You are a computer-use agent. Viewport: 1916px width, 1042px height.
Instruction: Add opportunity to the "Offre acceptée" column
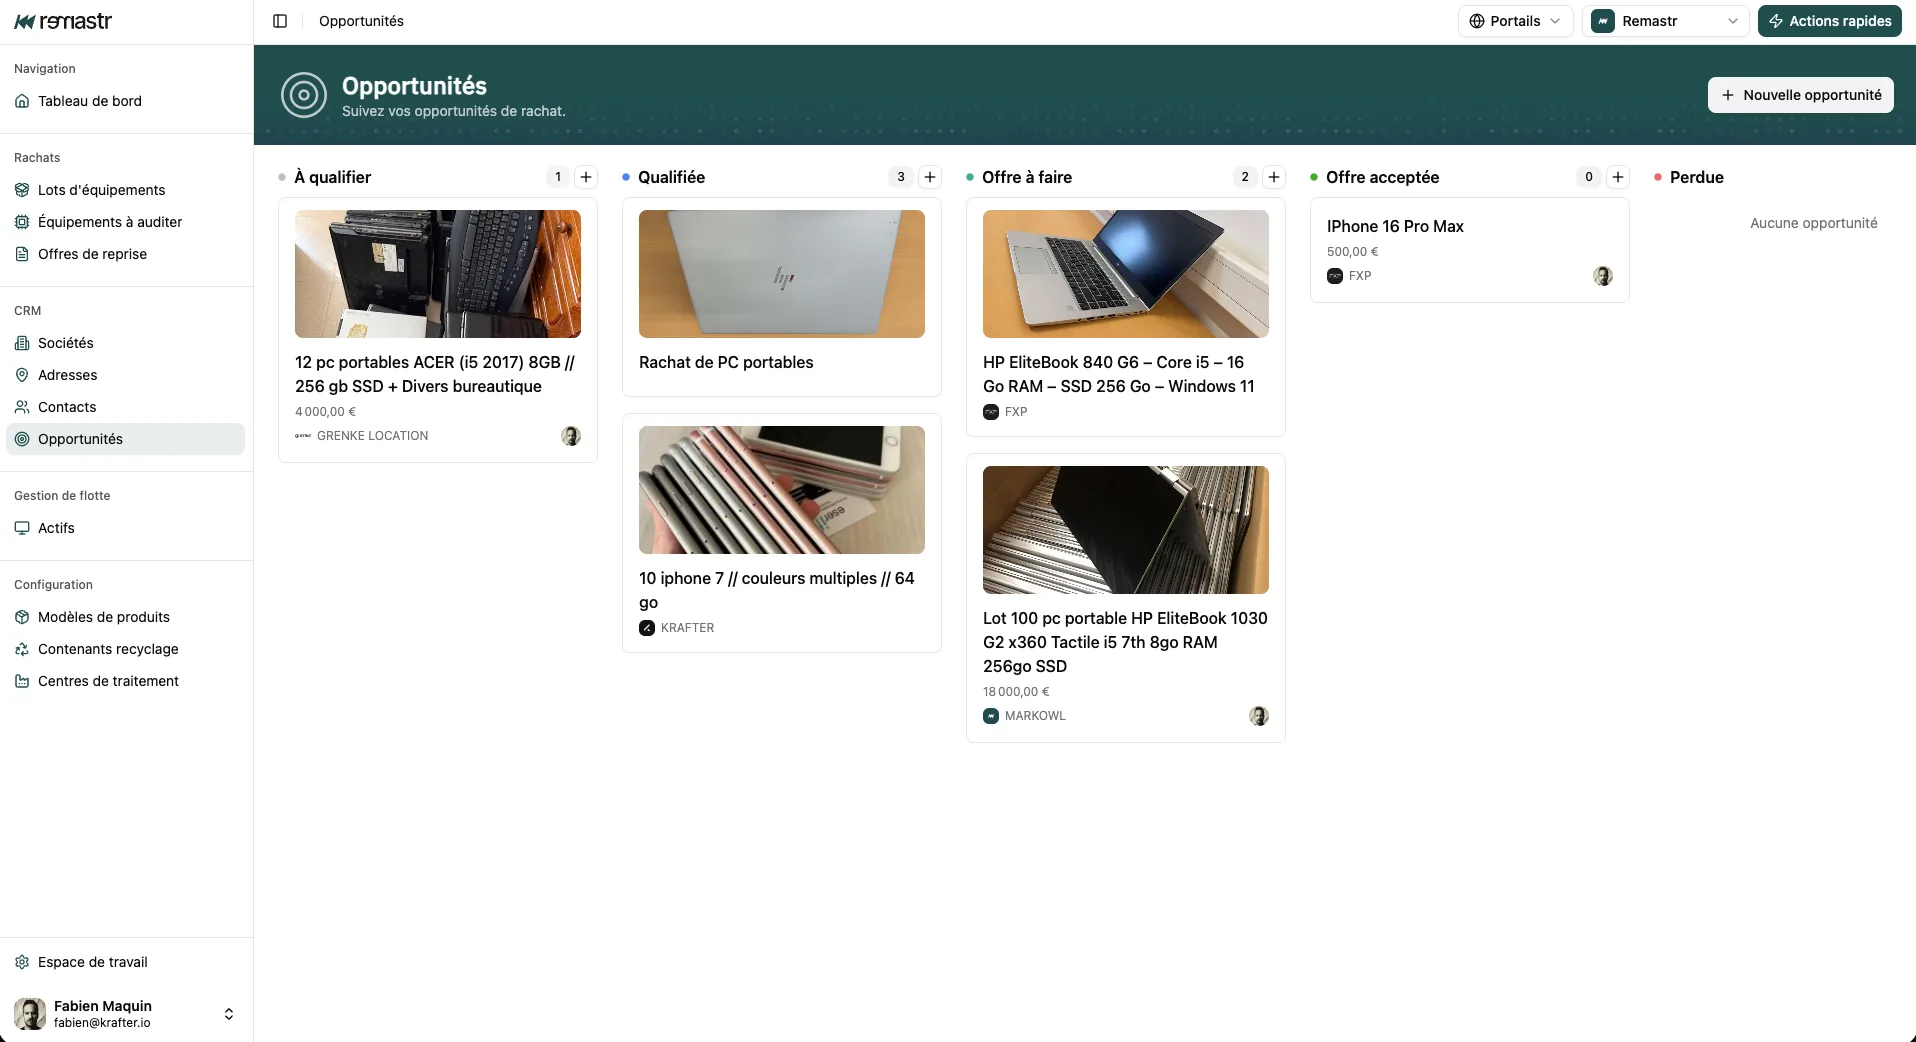pyautogui.click(x=1618, y=177)
